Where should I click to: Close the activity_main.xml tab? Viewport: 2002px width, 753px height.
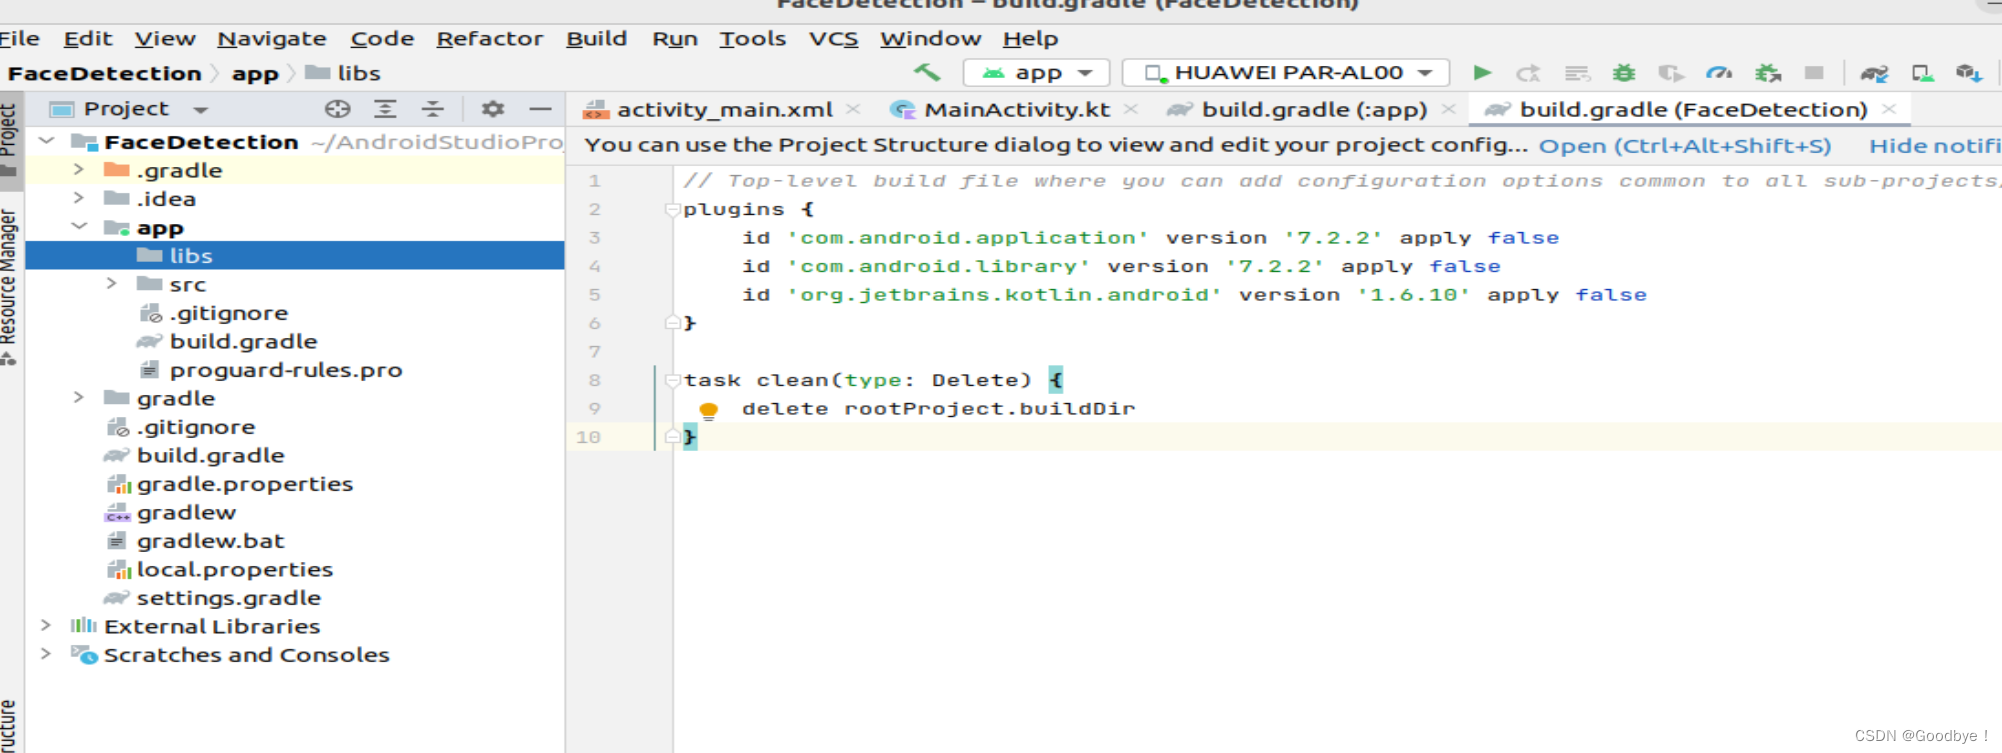(x=853, y=109)
